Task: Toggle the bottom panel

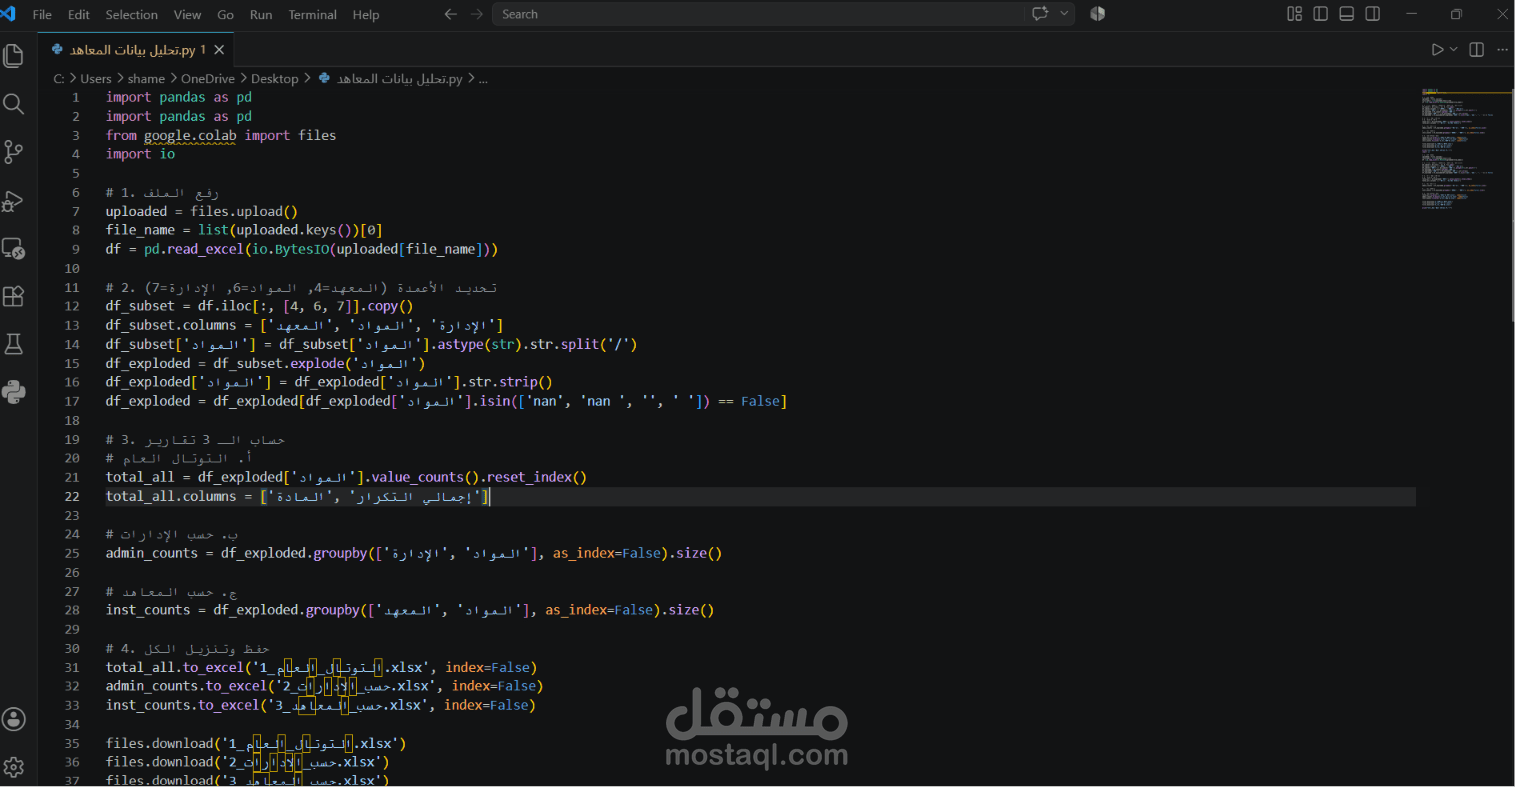Action: tap(1346, 14)
